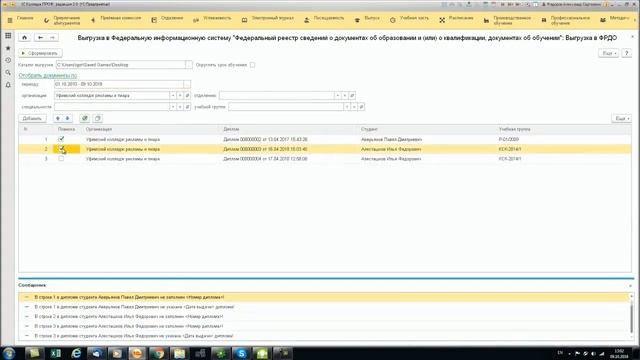The height and width of the screenshot is (360, 640).
Task: Expand учебная группа dropdown list
Action: 347,107
